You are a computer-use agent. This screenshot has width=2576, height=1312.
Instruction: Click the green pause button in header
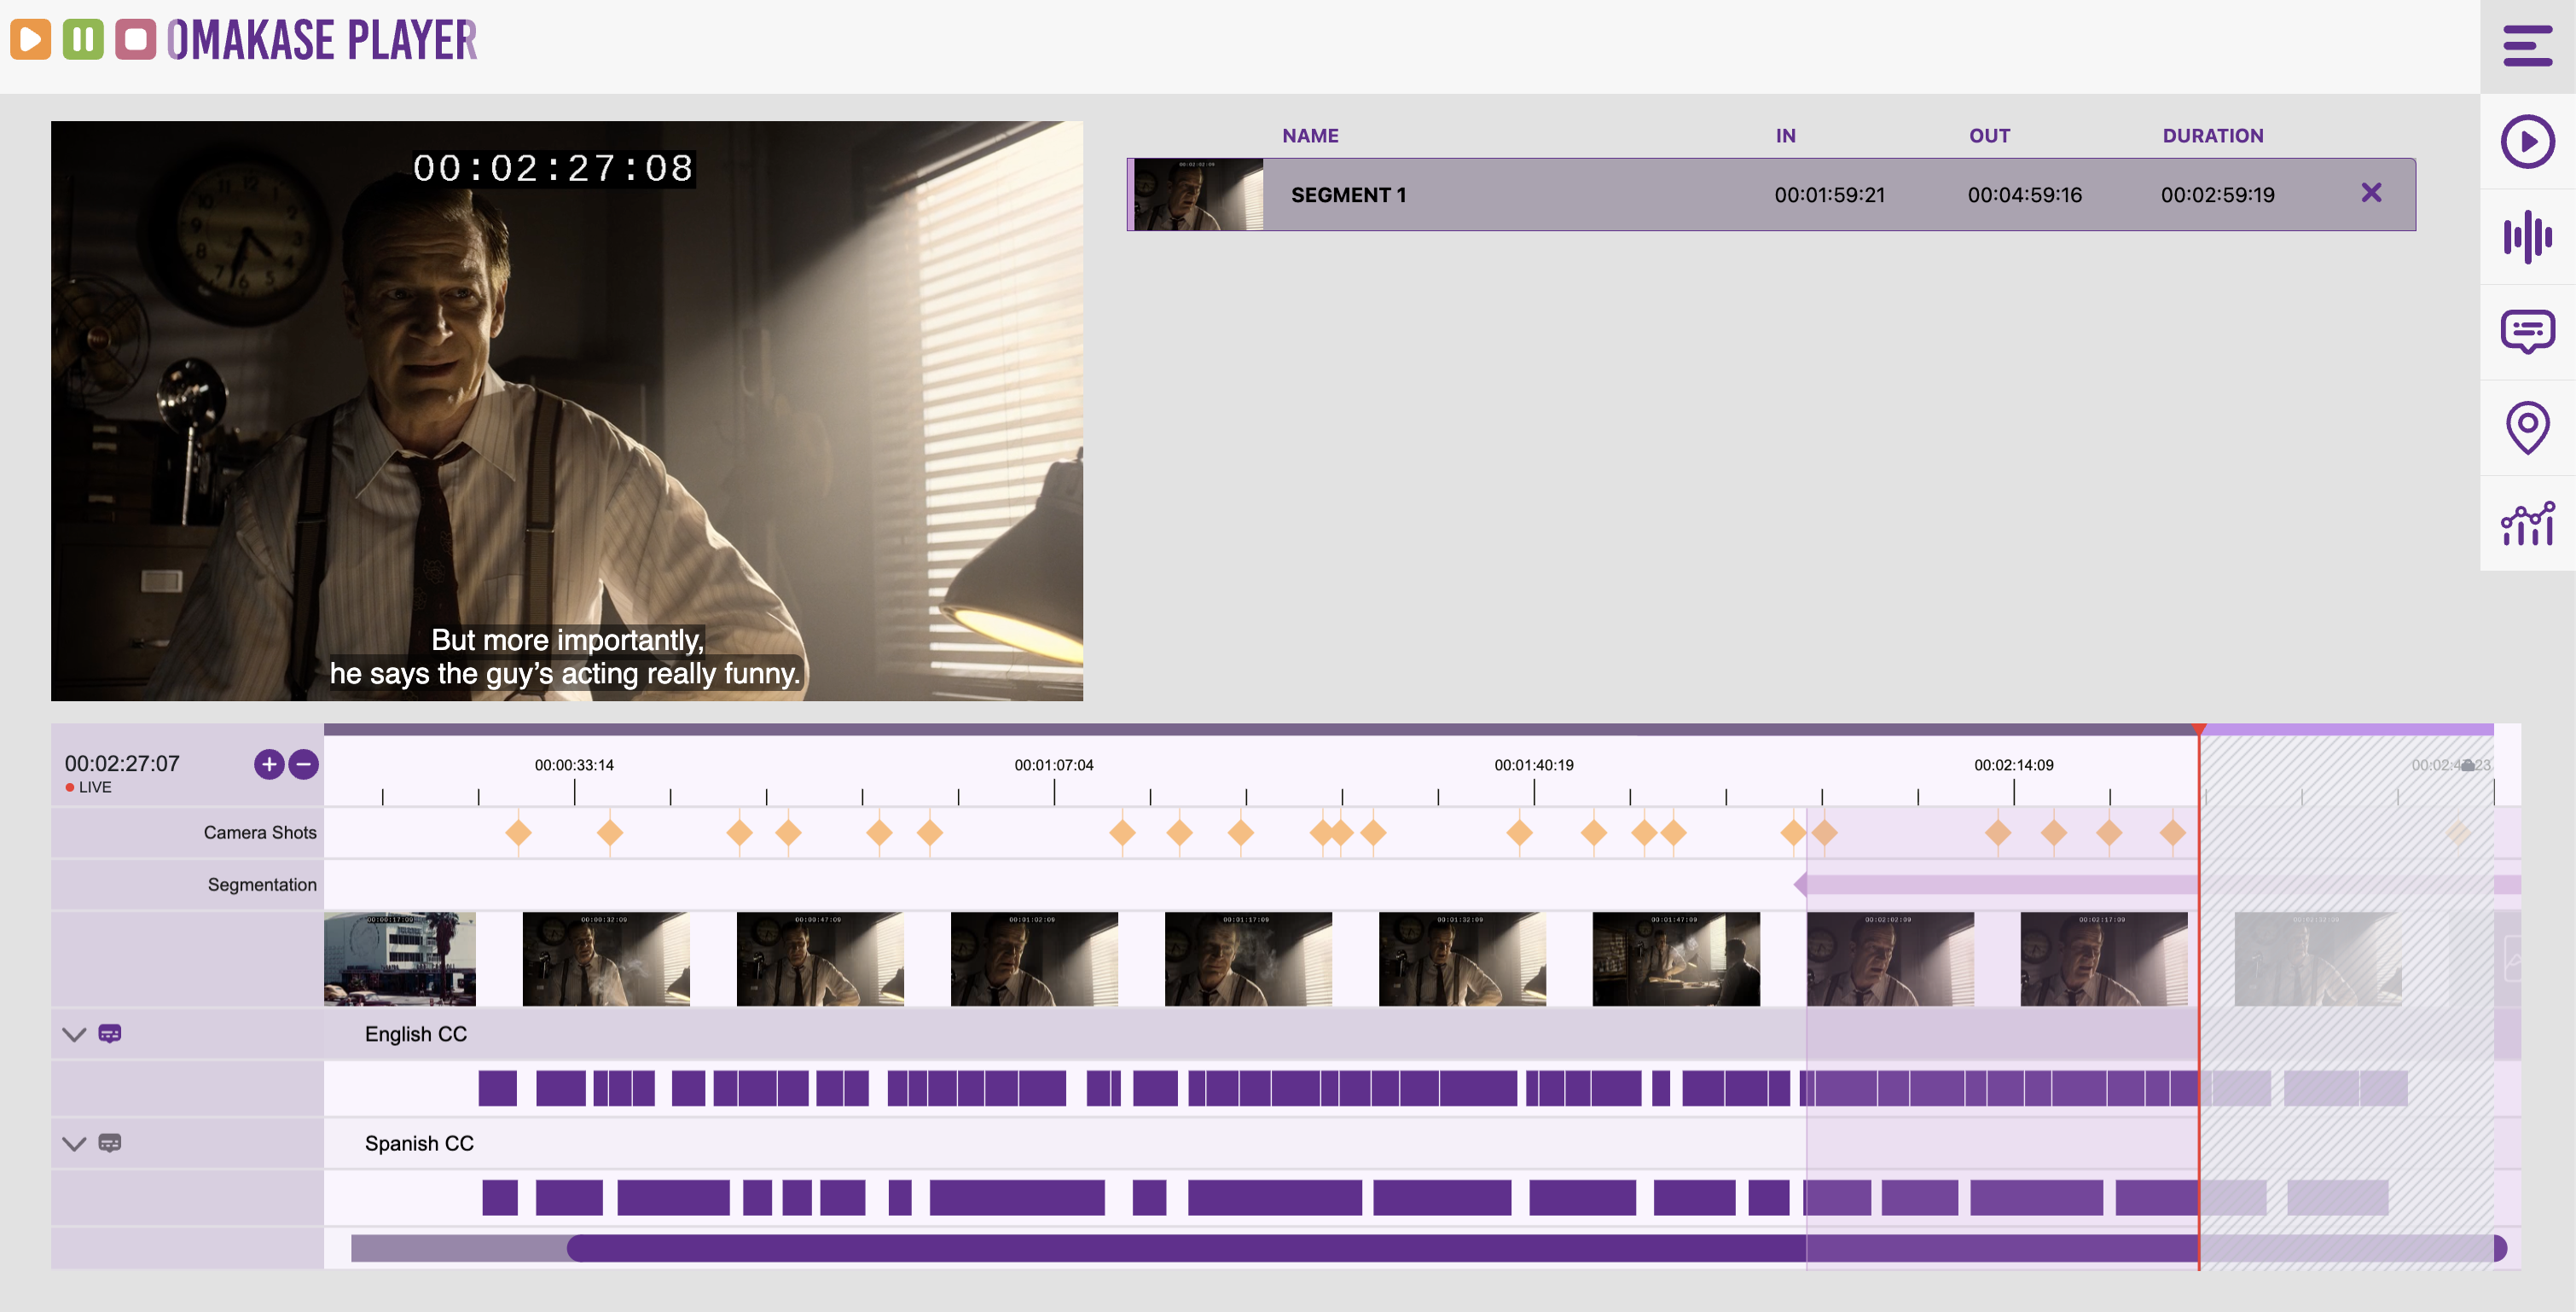tap(83, 40)
